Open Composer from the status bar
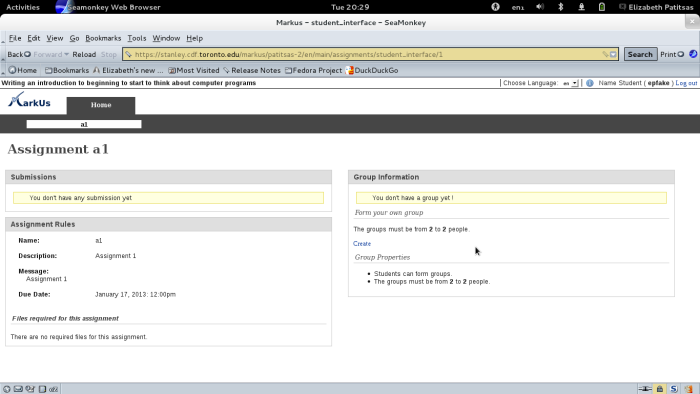The width and height of the screenshot is (700, 394). (x=30, y=389)
